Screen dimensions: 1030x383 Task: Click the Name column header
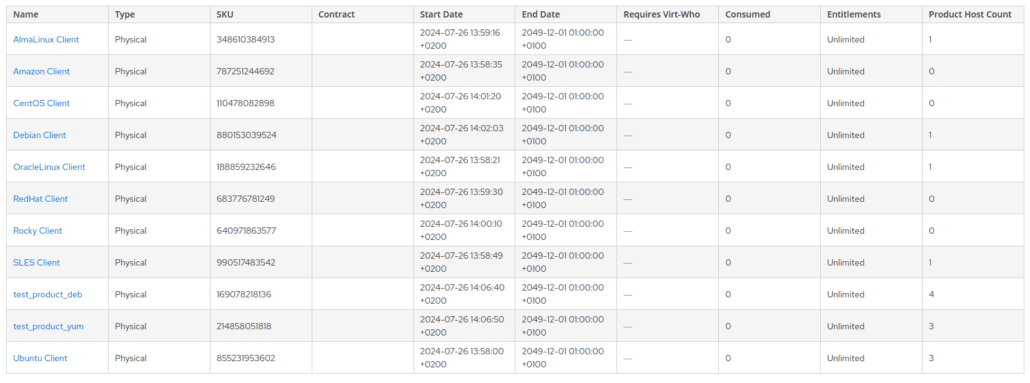pos(24,14)
